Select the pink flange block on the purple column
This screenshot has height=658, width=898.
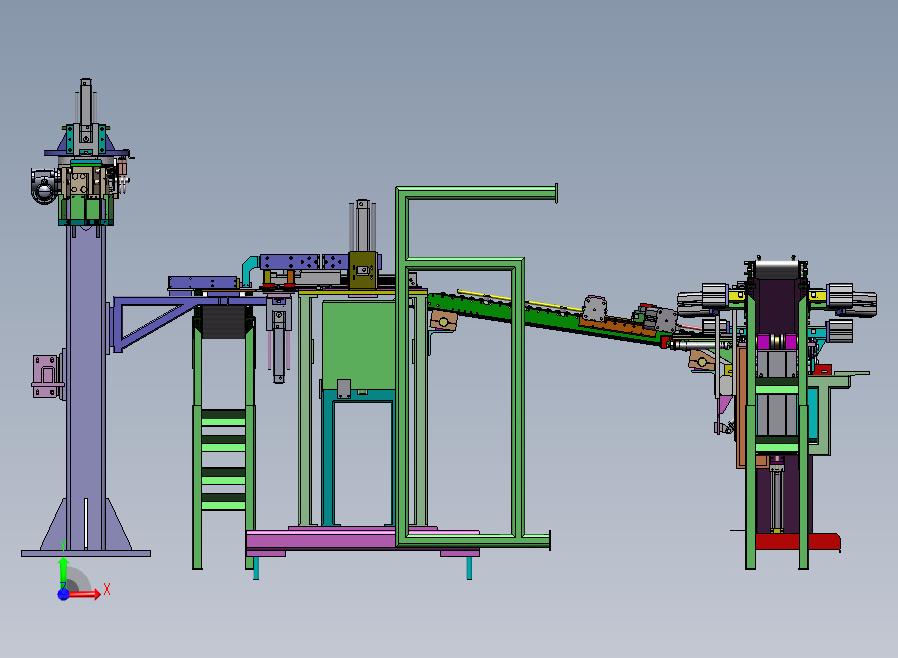pos(47,376)
